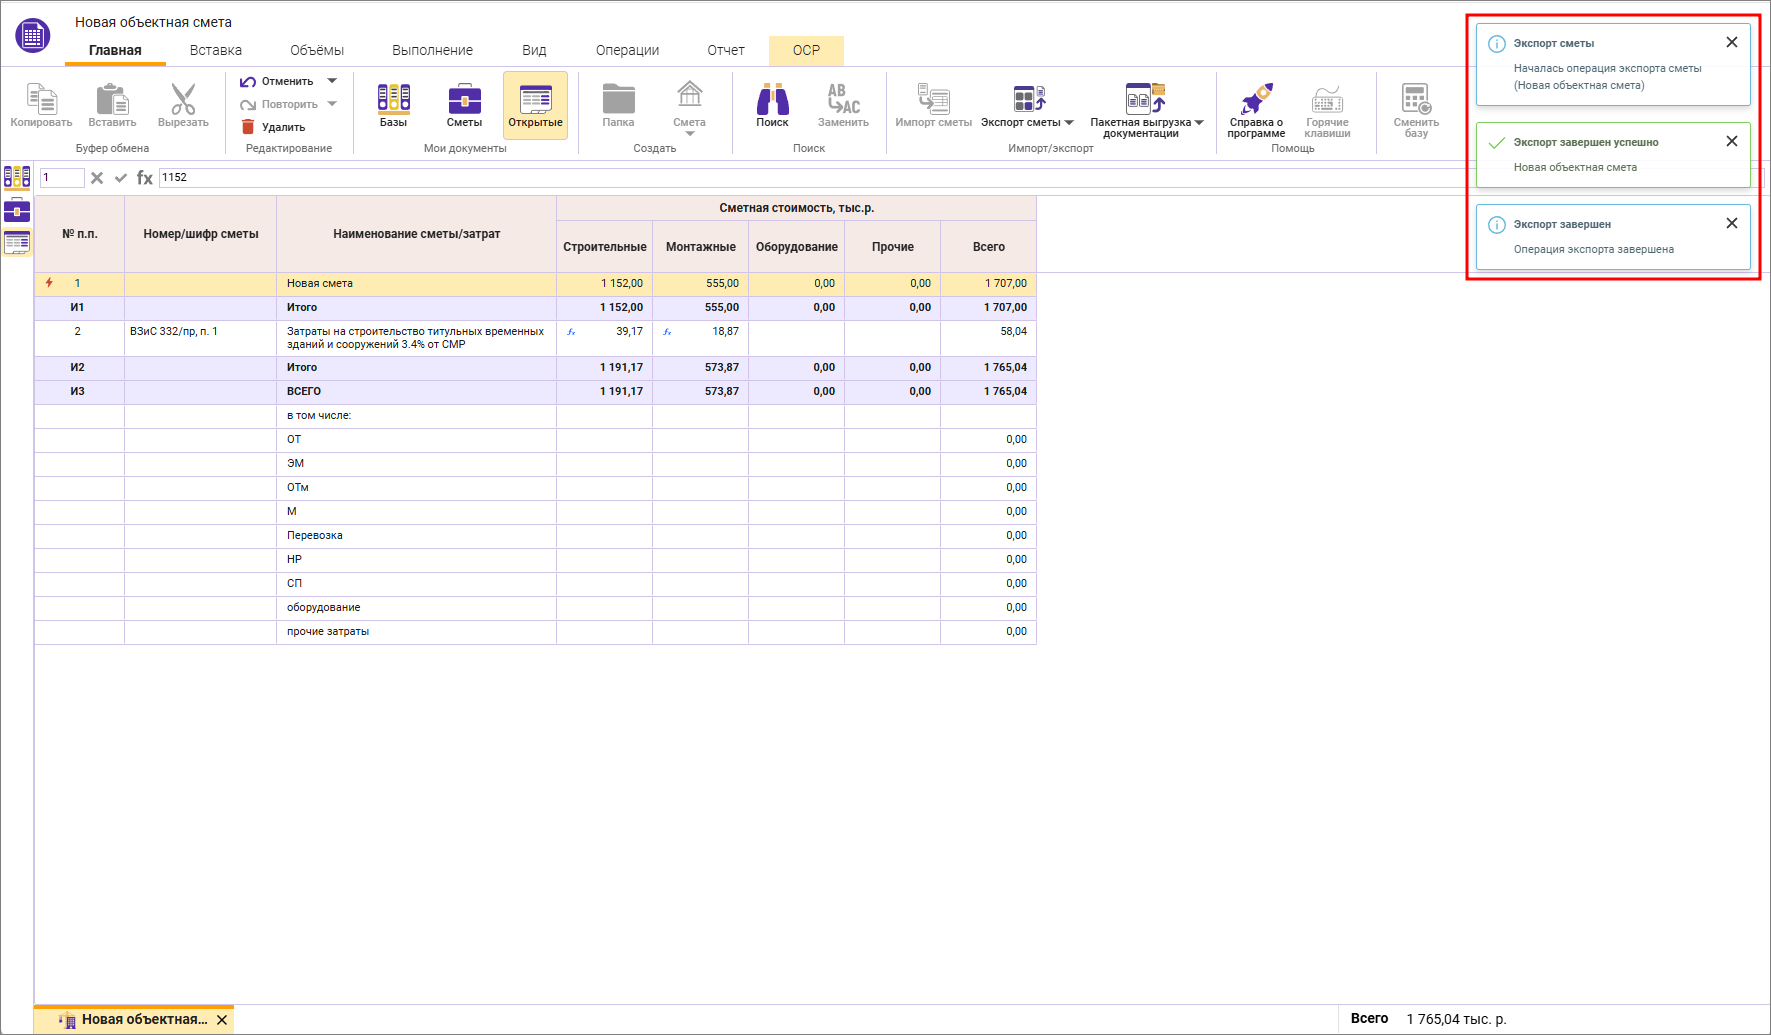Image resolution: width=1771 pixels, height=1035 pixels.
Task: Open Пакетная выгрузка документации dropdown
Action: [x=1199, y=123]
